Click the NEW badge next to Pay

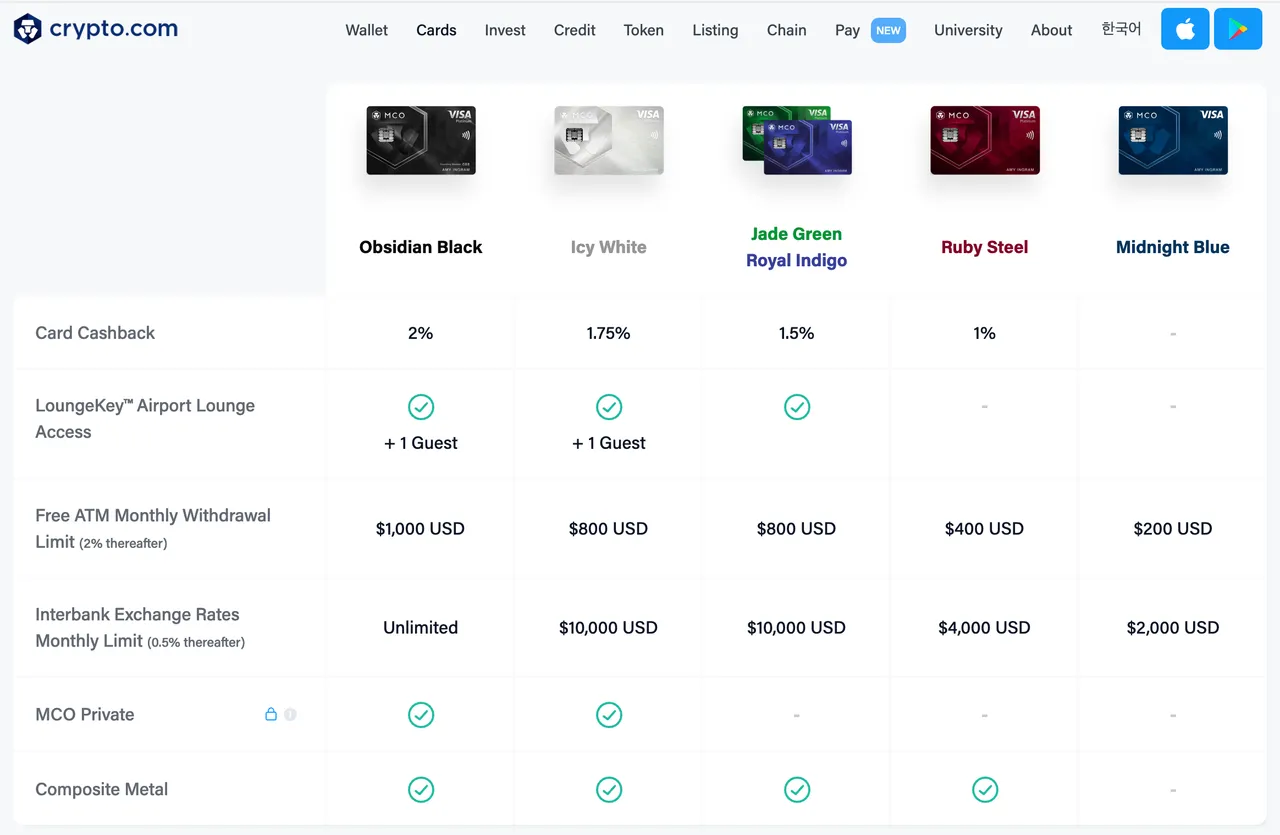pyautogui.click(x=888, y=30)
